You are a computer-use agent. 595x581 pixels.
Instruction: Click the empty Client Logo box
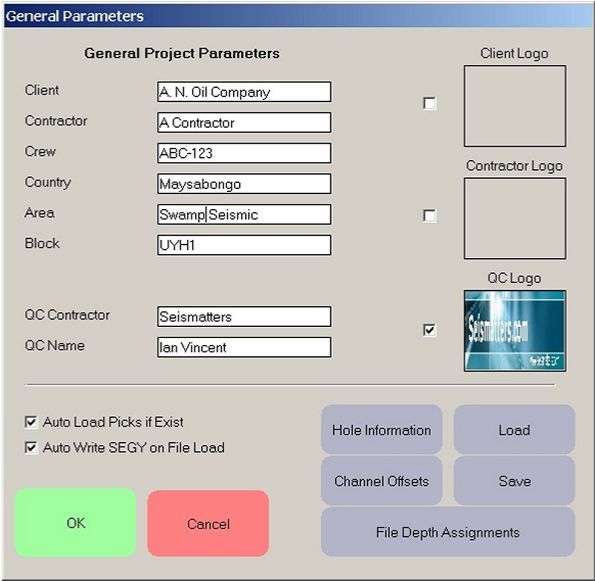515,106
